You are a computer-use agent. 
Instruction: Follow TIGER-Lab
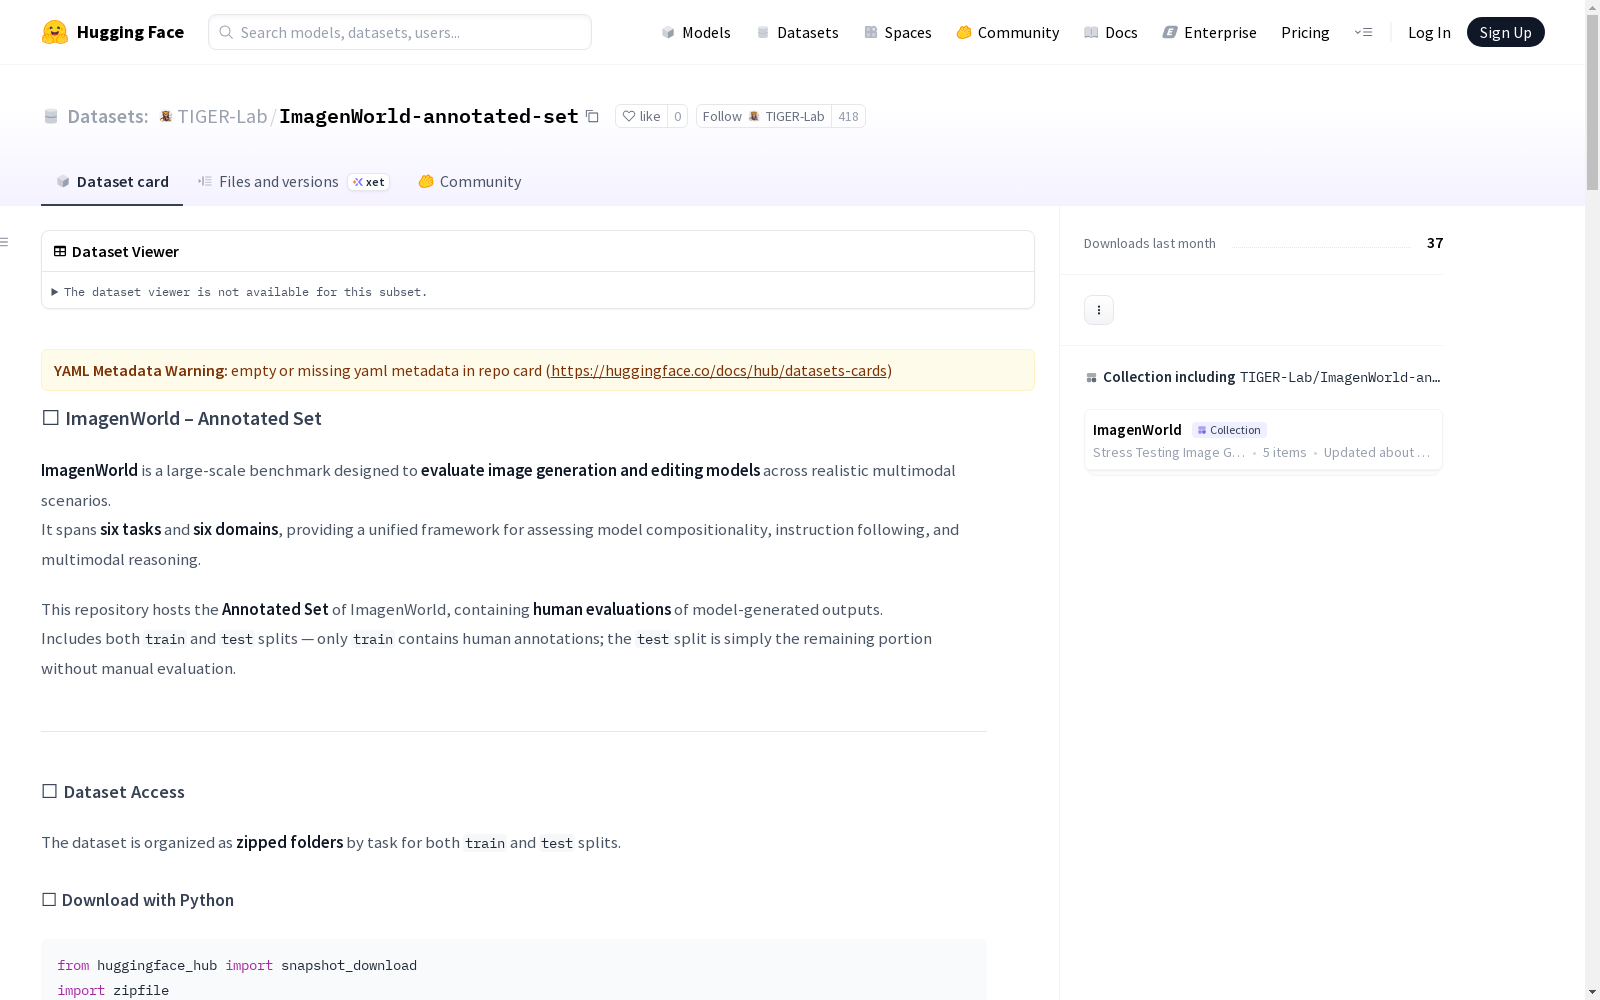point(764,116)
